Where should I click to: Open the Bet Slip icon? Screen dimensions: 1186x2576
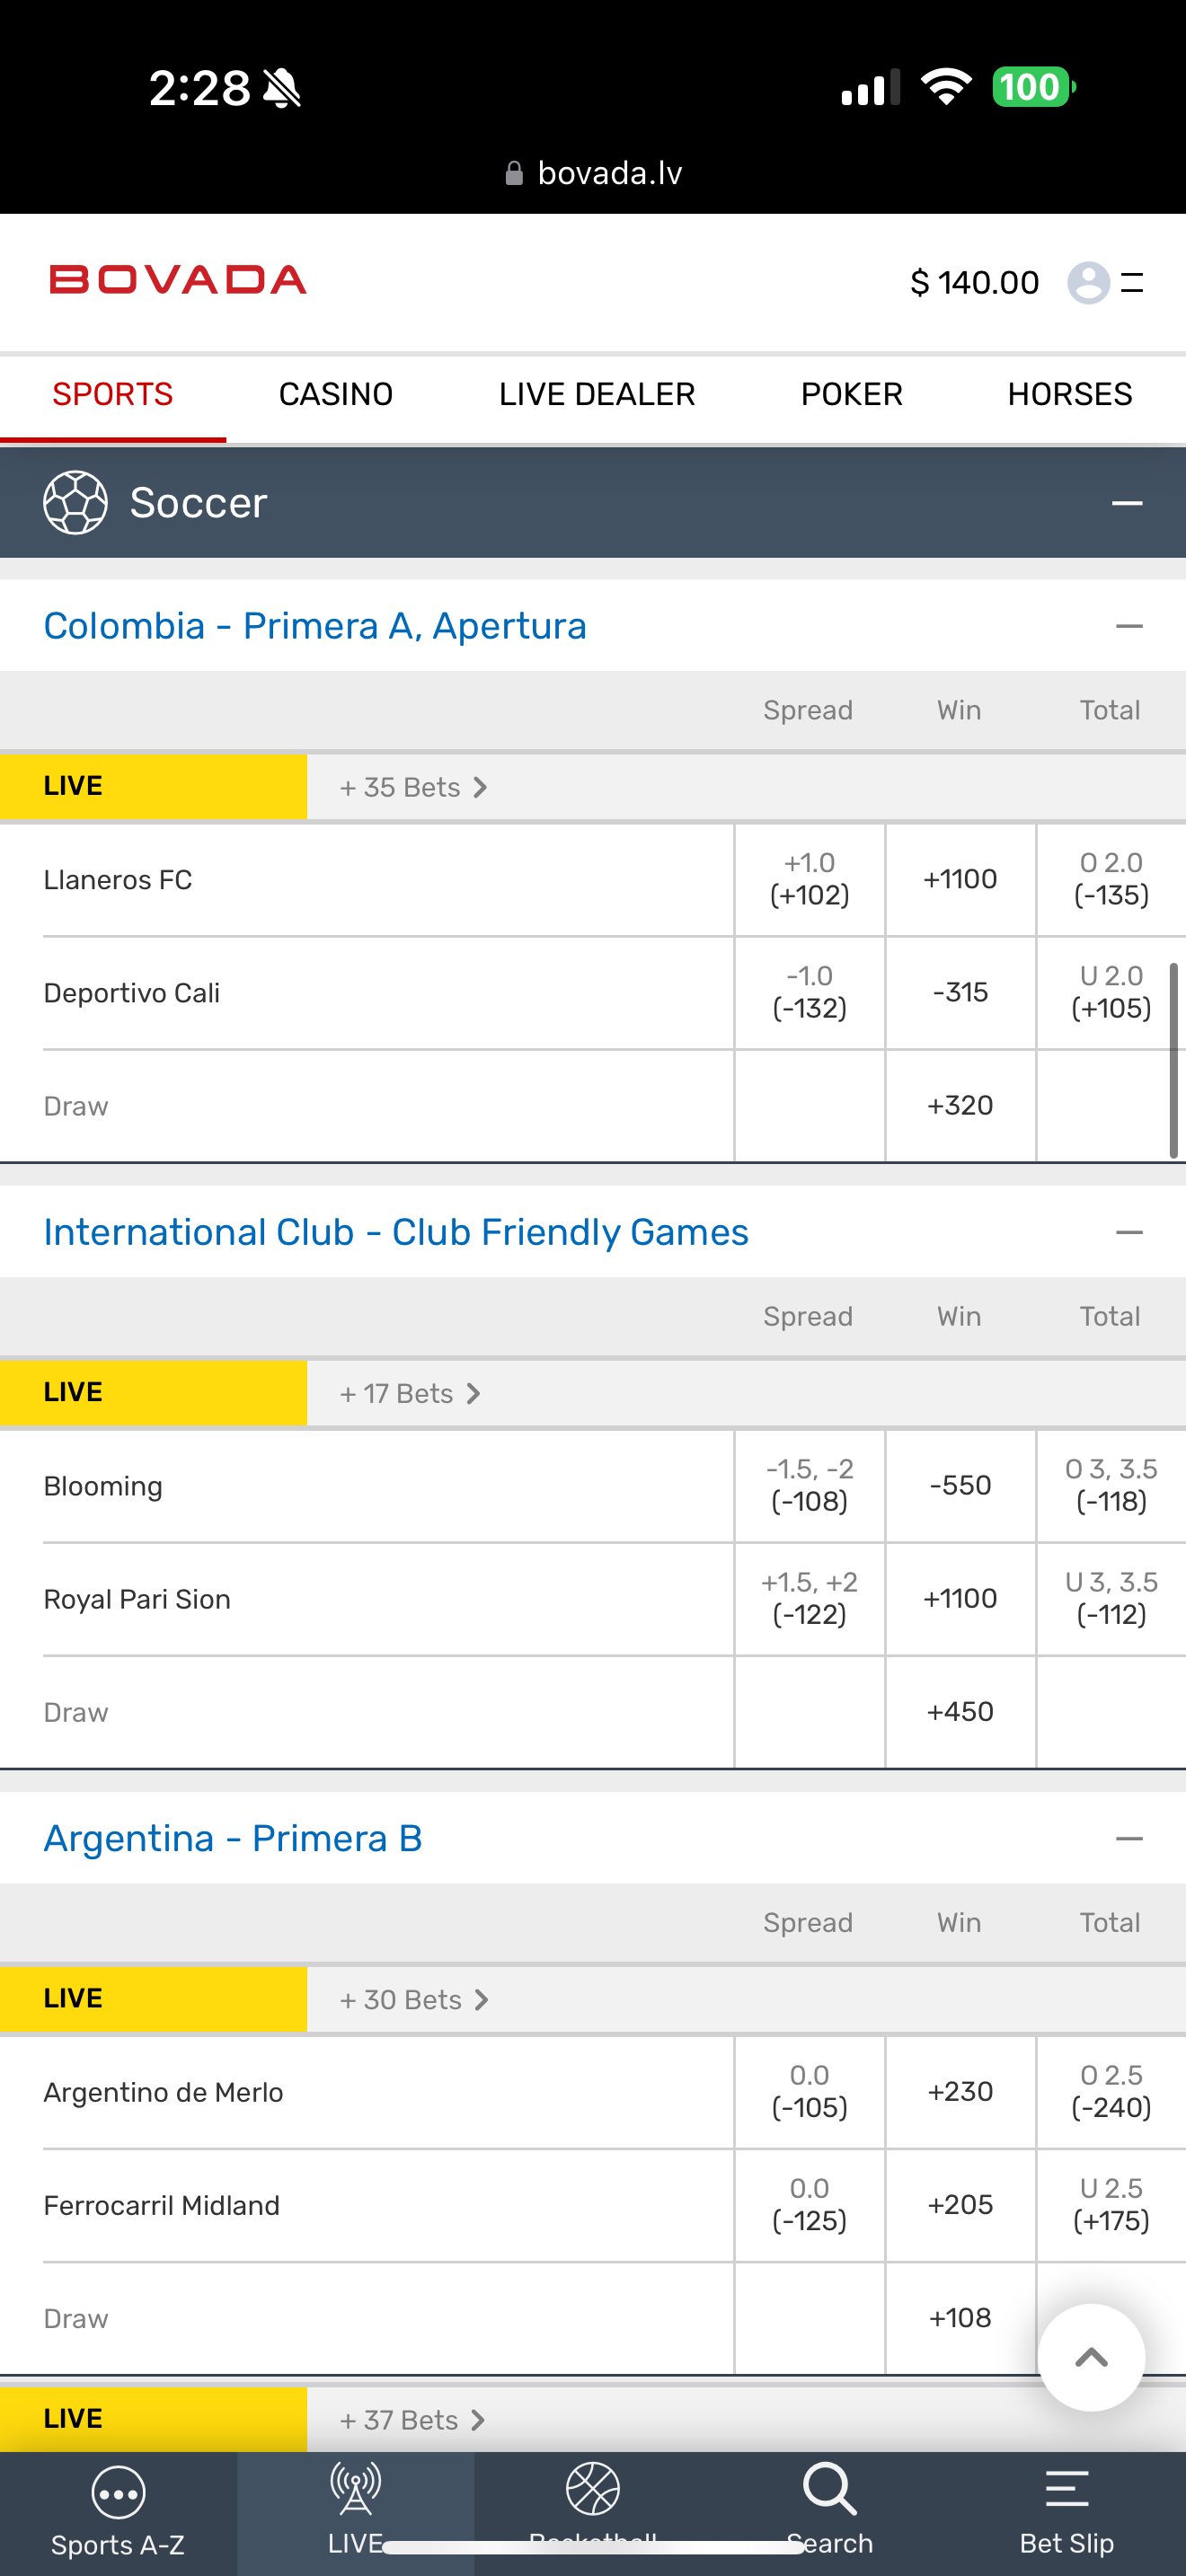[1066, 2490]
